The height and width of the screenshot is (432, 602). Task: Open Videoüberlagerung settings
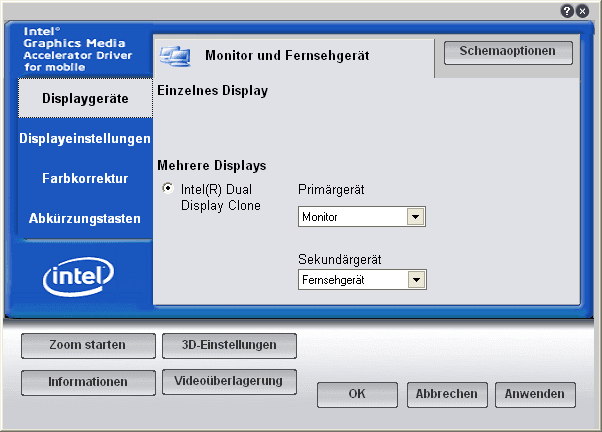[229, 382]
